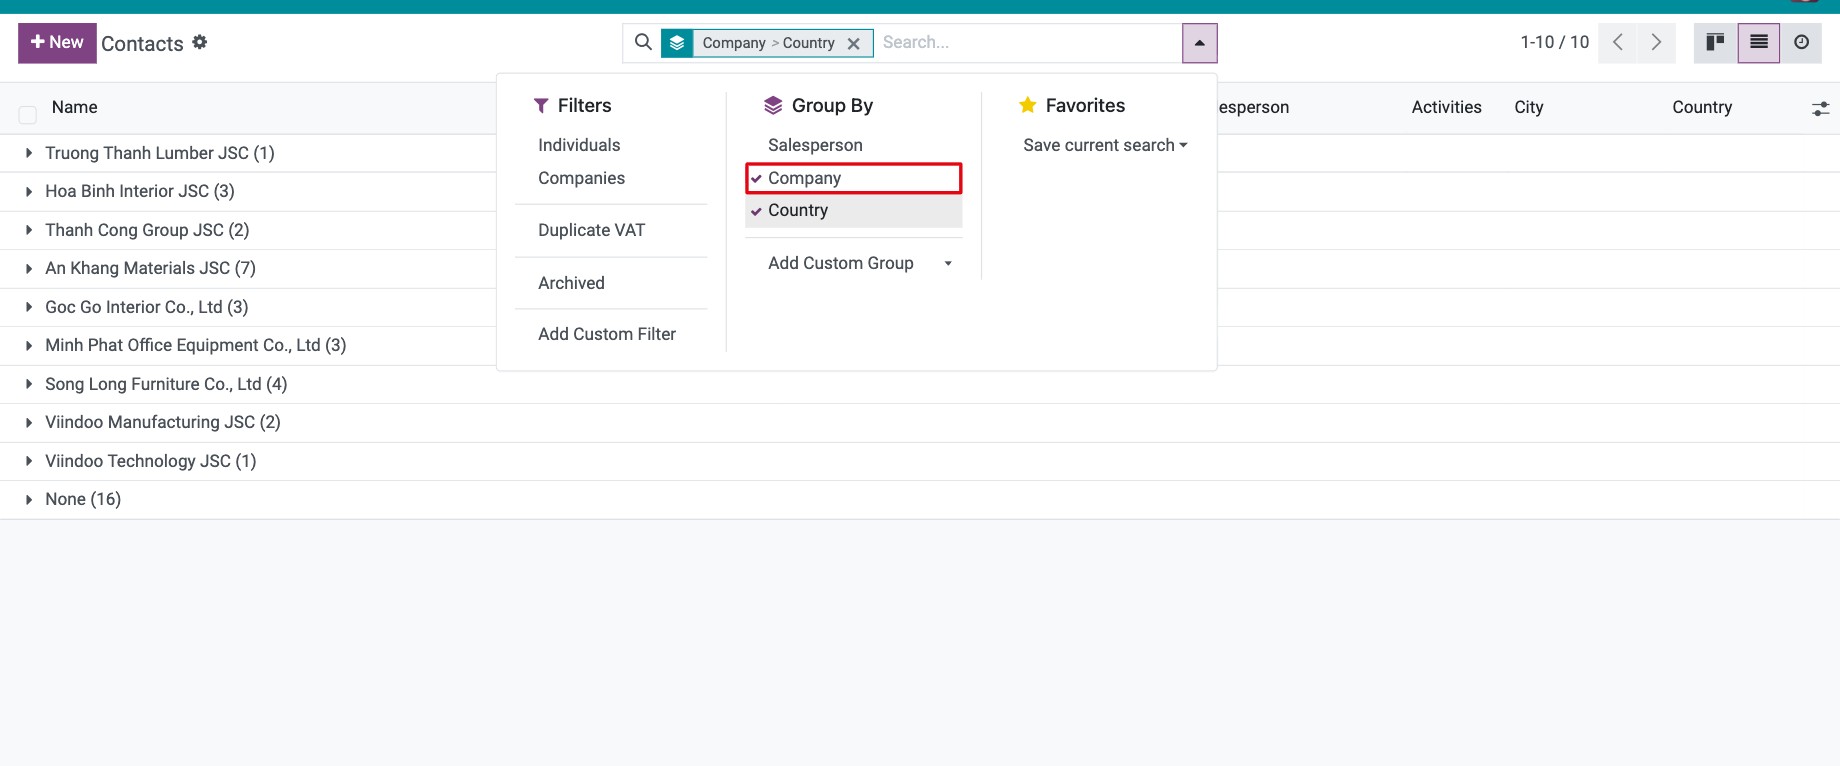Click the group-by layers icon in the search facet
This screenshot has width=1840, height=766.
[x=677, y=43]
